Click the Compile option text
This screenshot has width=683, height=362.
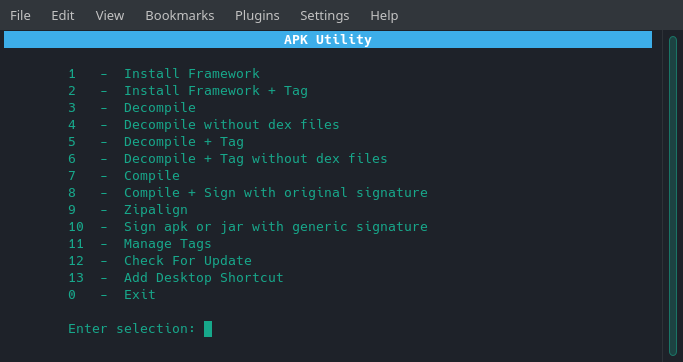(152, 176)
